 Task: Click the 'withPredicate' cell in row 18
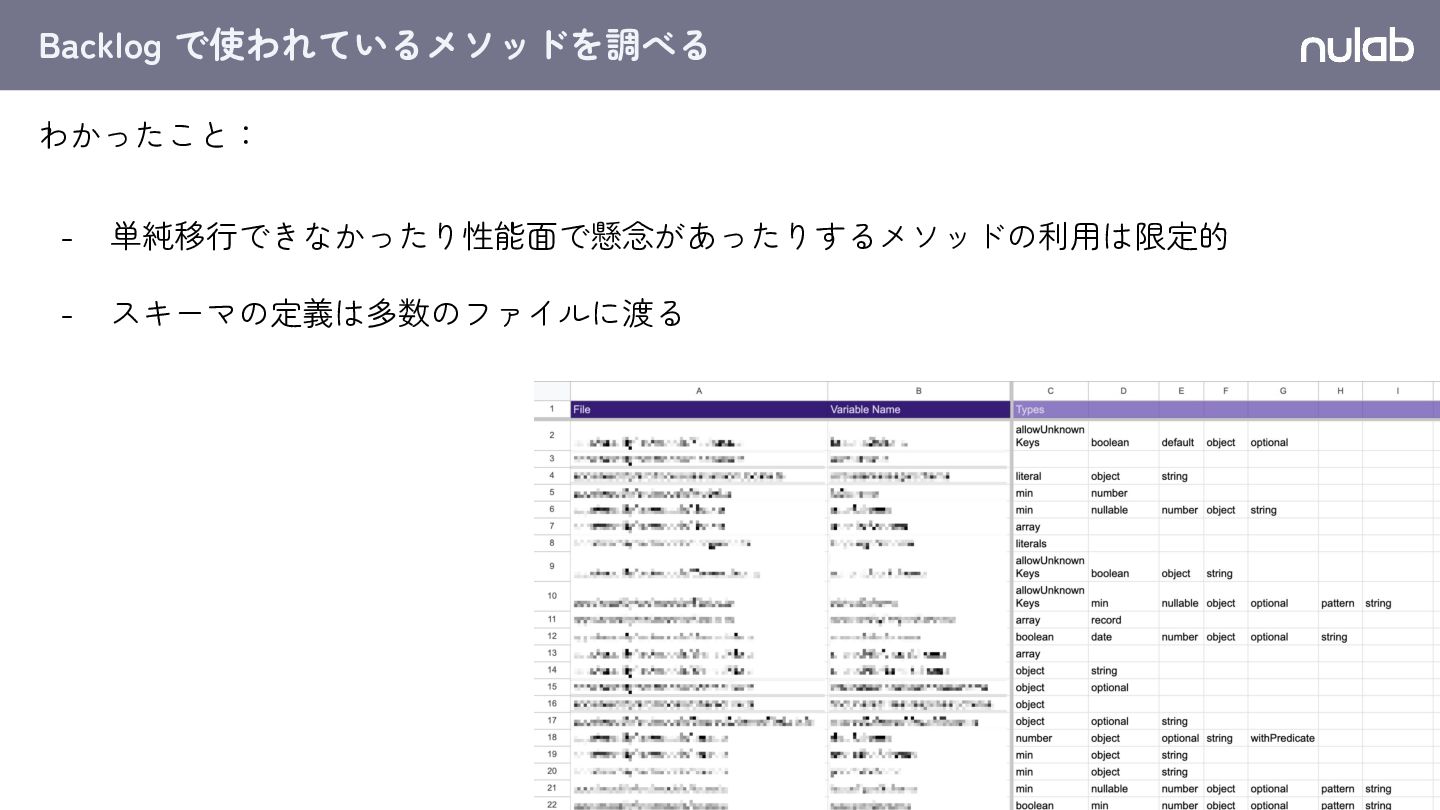(1283, 738)
